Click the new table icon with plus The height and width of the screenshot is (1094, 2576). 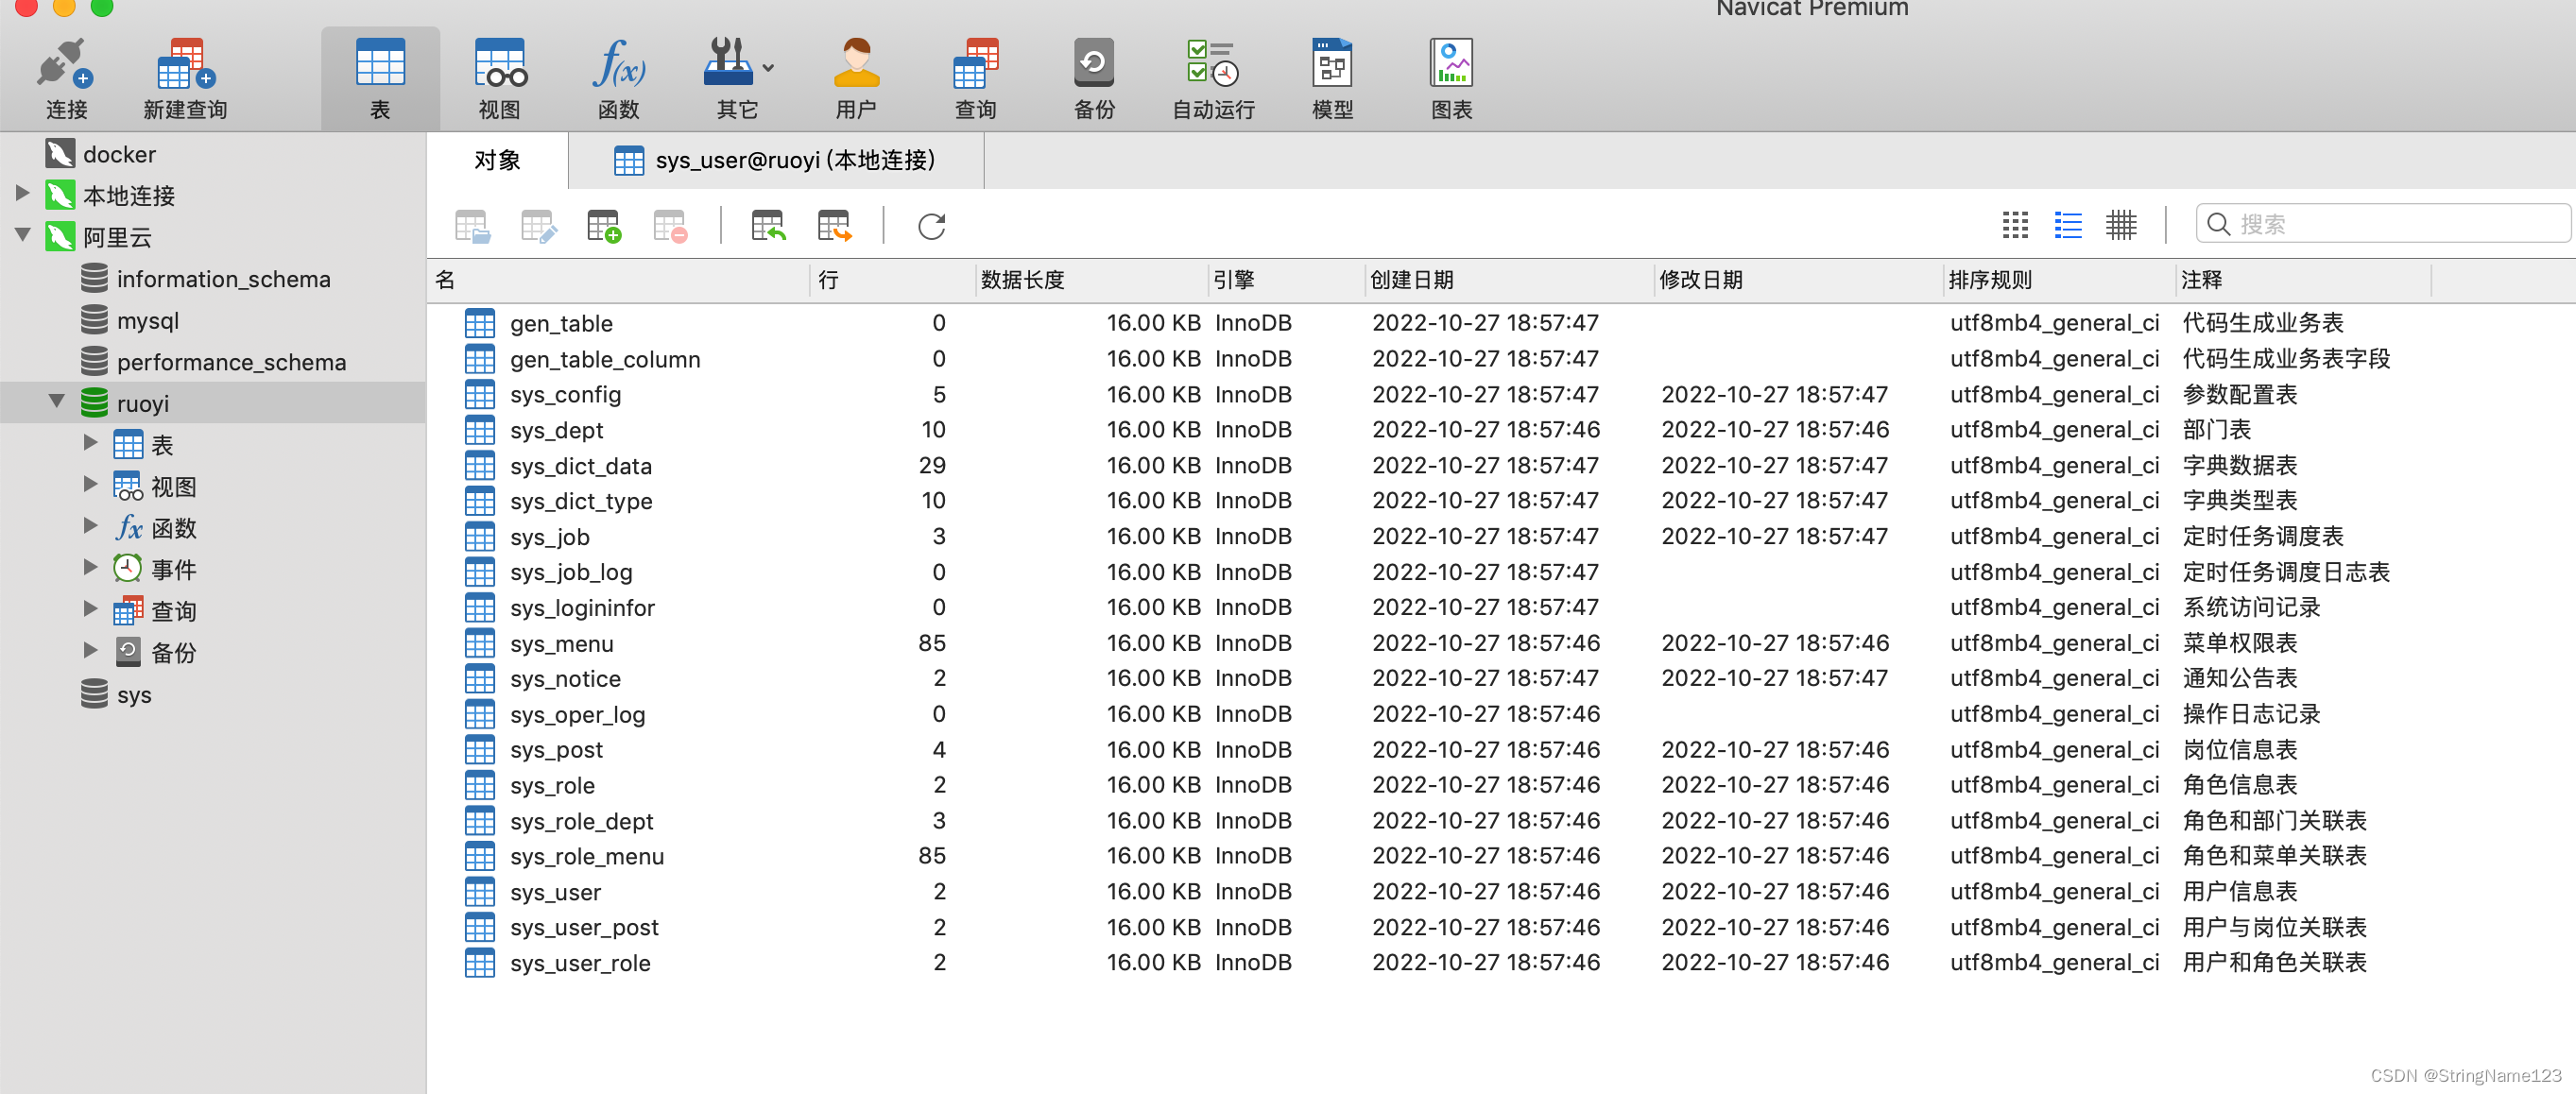click(604, 226)
